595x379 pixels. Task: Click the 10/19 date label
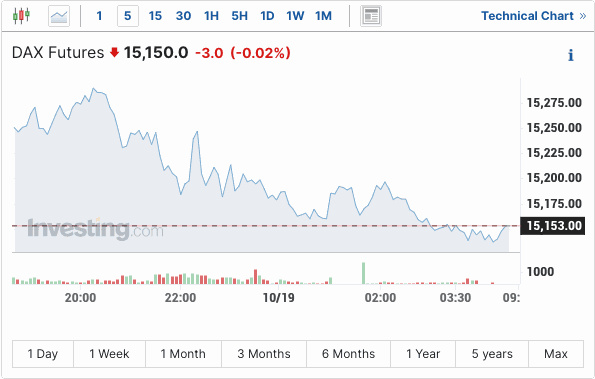coord(279,298)
